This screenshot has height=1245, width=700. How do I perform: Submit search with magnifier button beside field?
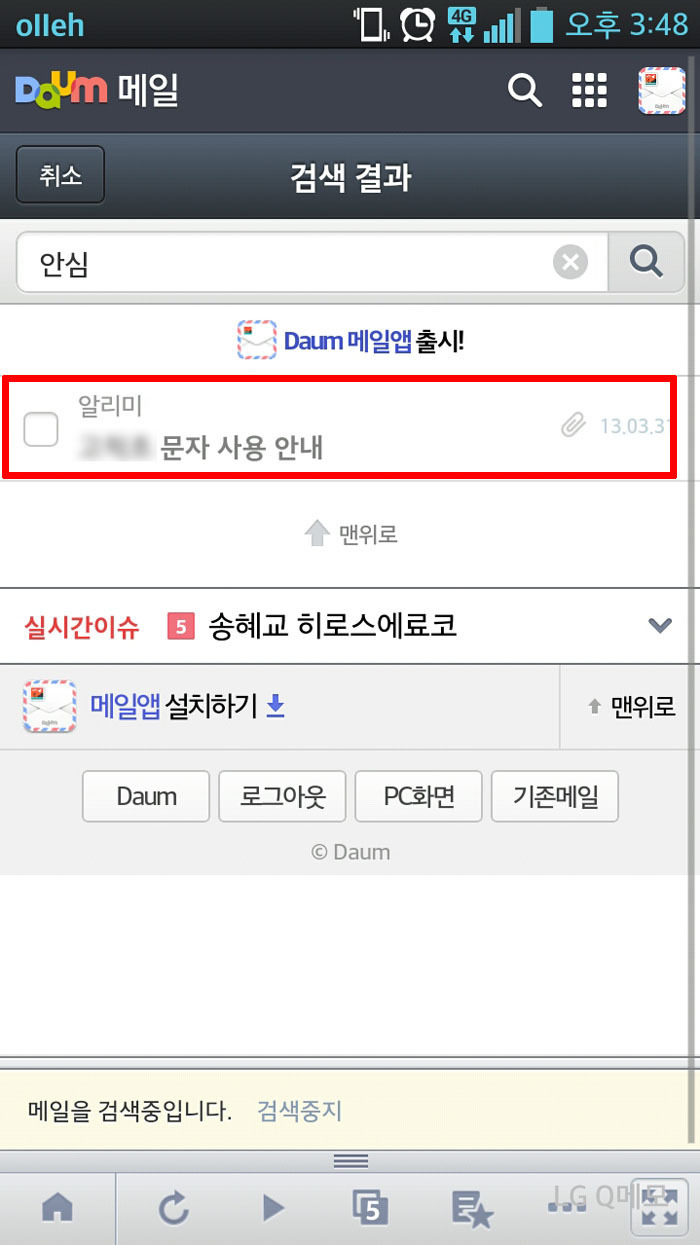pos(647,262)
